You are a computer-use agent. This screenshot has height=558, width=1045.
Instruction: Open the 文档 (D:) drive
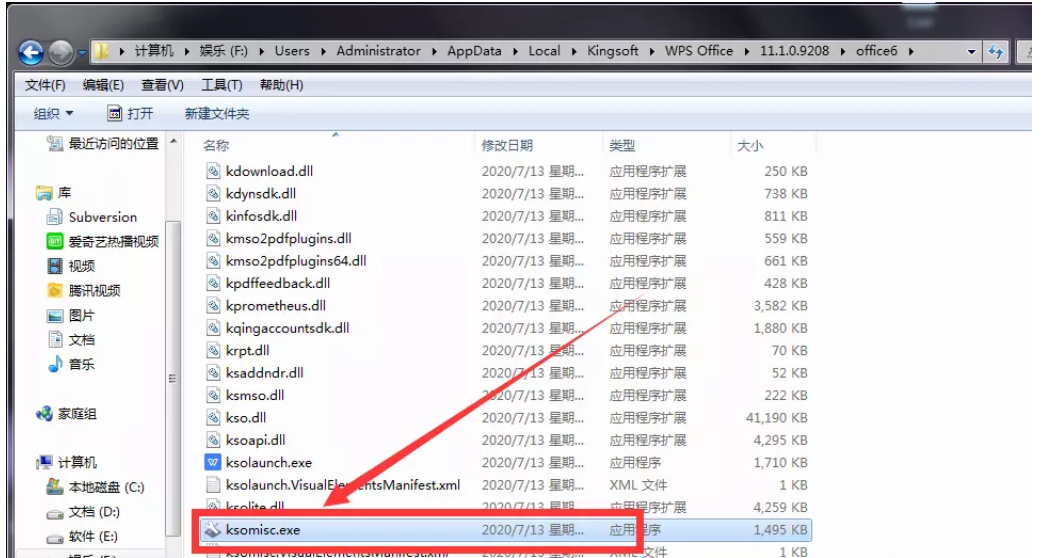83,512
